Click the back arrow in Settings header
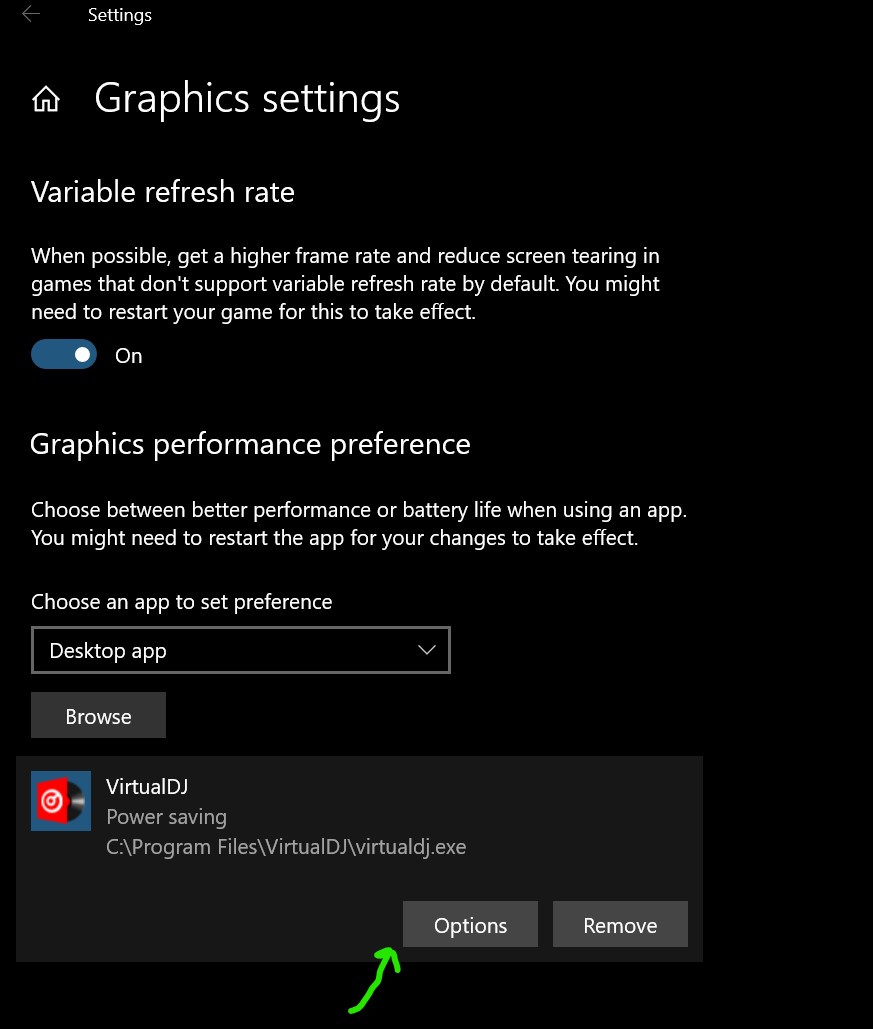873x1029 pixels. click(x=31, y=14)
